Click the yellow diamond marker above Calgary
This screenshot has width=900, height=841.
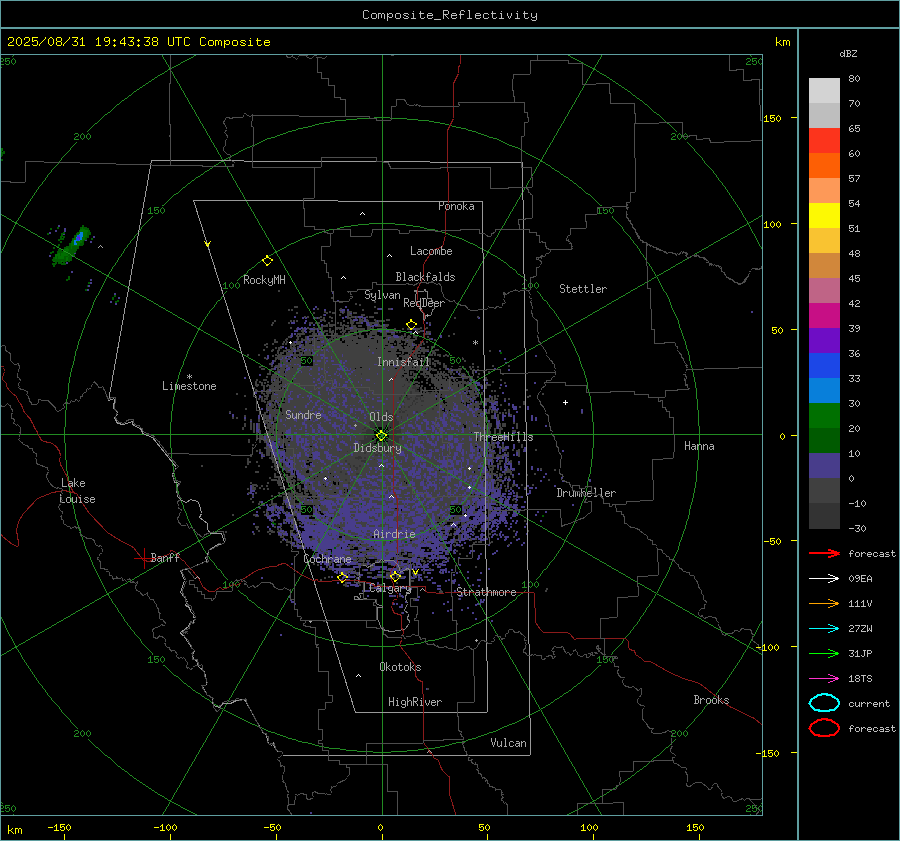395,576
